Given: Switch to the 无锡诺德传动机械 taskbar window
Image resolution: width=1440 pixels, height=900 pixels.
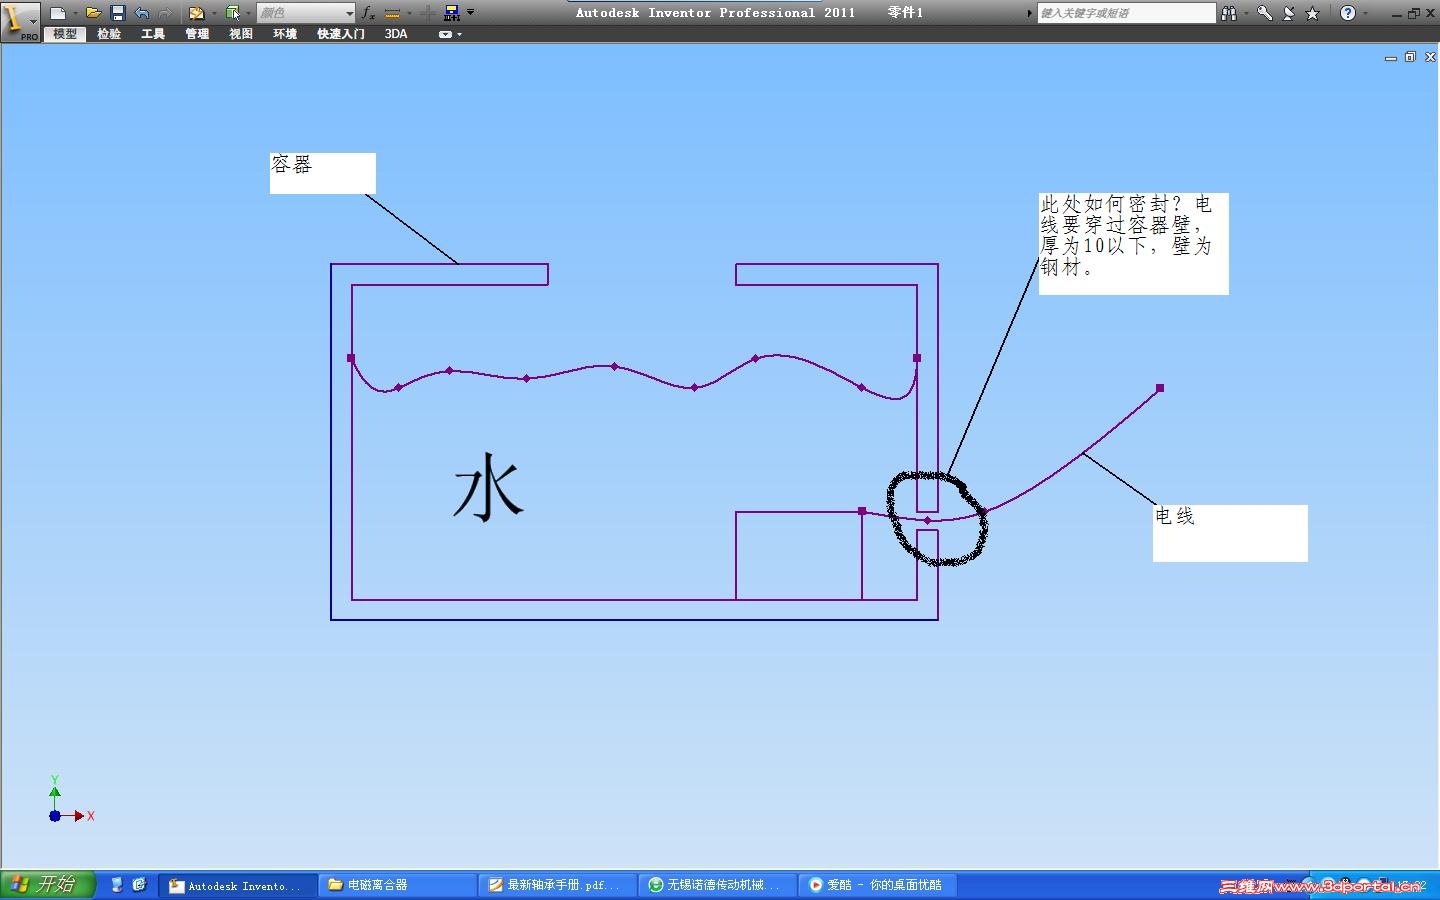Looking at the screenshot, I should click(x=717, y=885).
